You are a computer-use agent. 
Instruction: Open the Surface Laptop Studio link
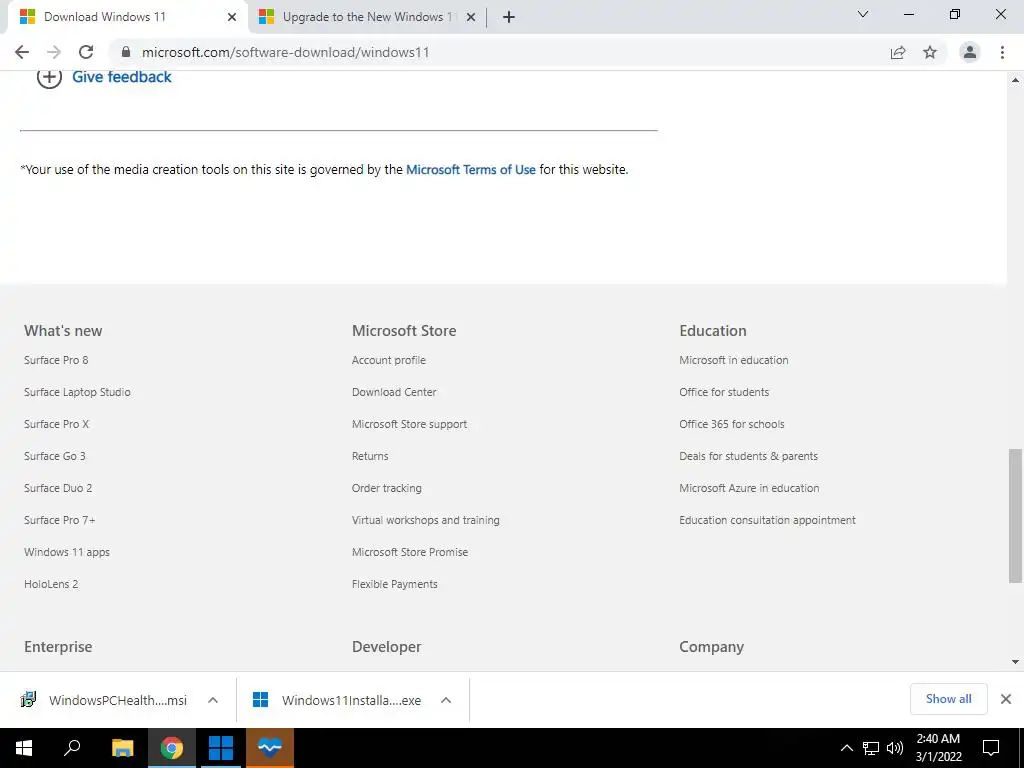(x=77, y=392)
